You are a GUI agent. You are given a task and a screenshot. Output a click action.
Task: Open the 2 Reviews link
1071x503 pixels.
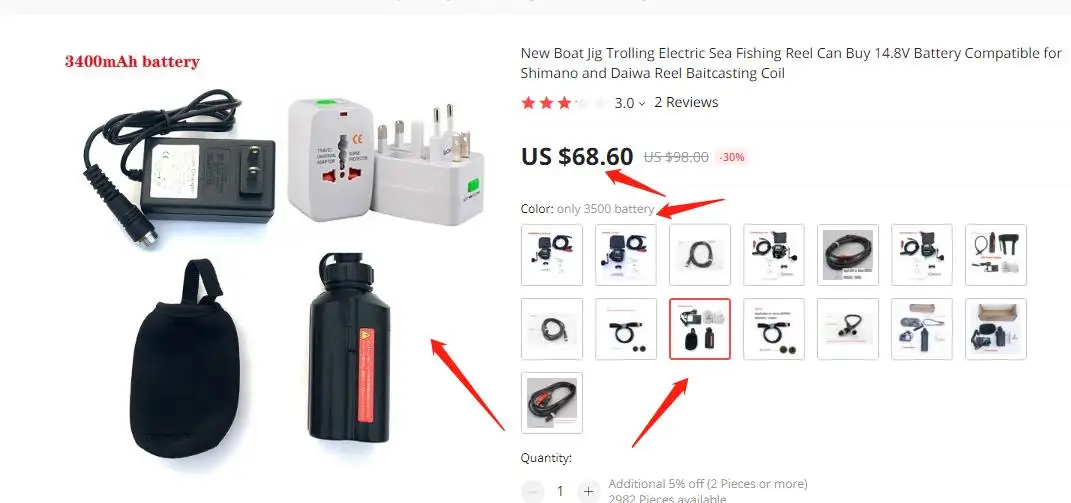pyautogui.click(x=686, y=103)
